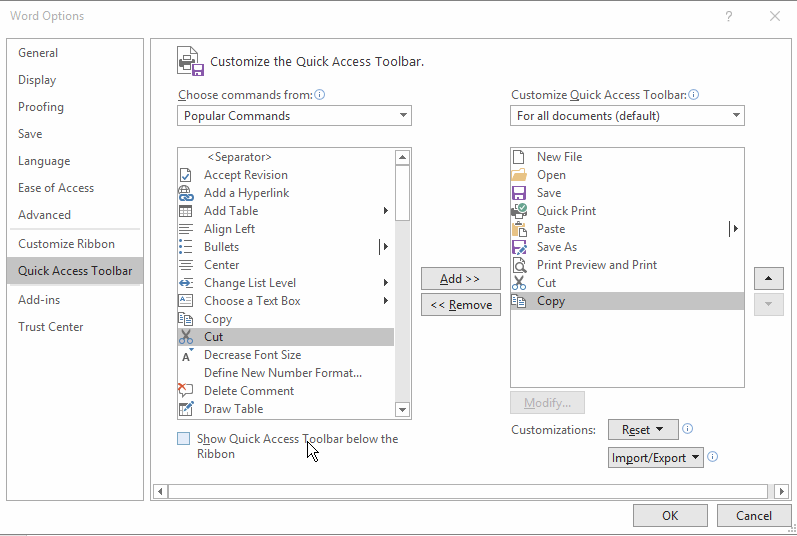The width and height of the screenshot is (797, 536).
Task: Click commands list scroll down arrow
Action: click(x=402, y=409)
